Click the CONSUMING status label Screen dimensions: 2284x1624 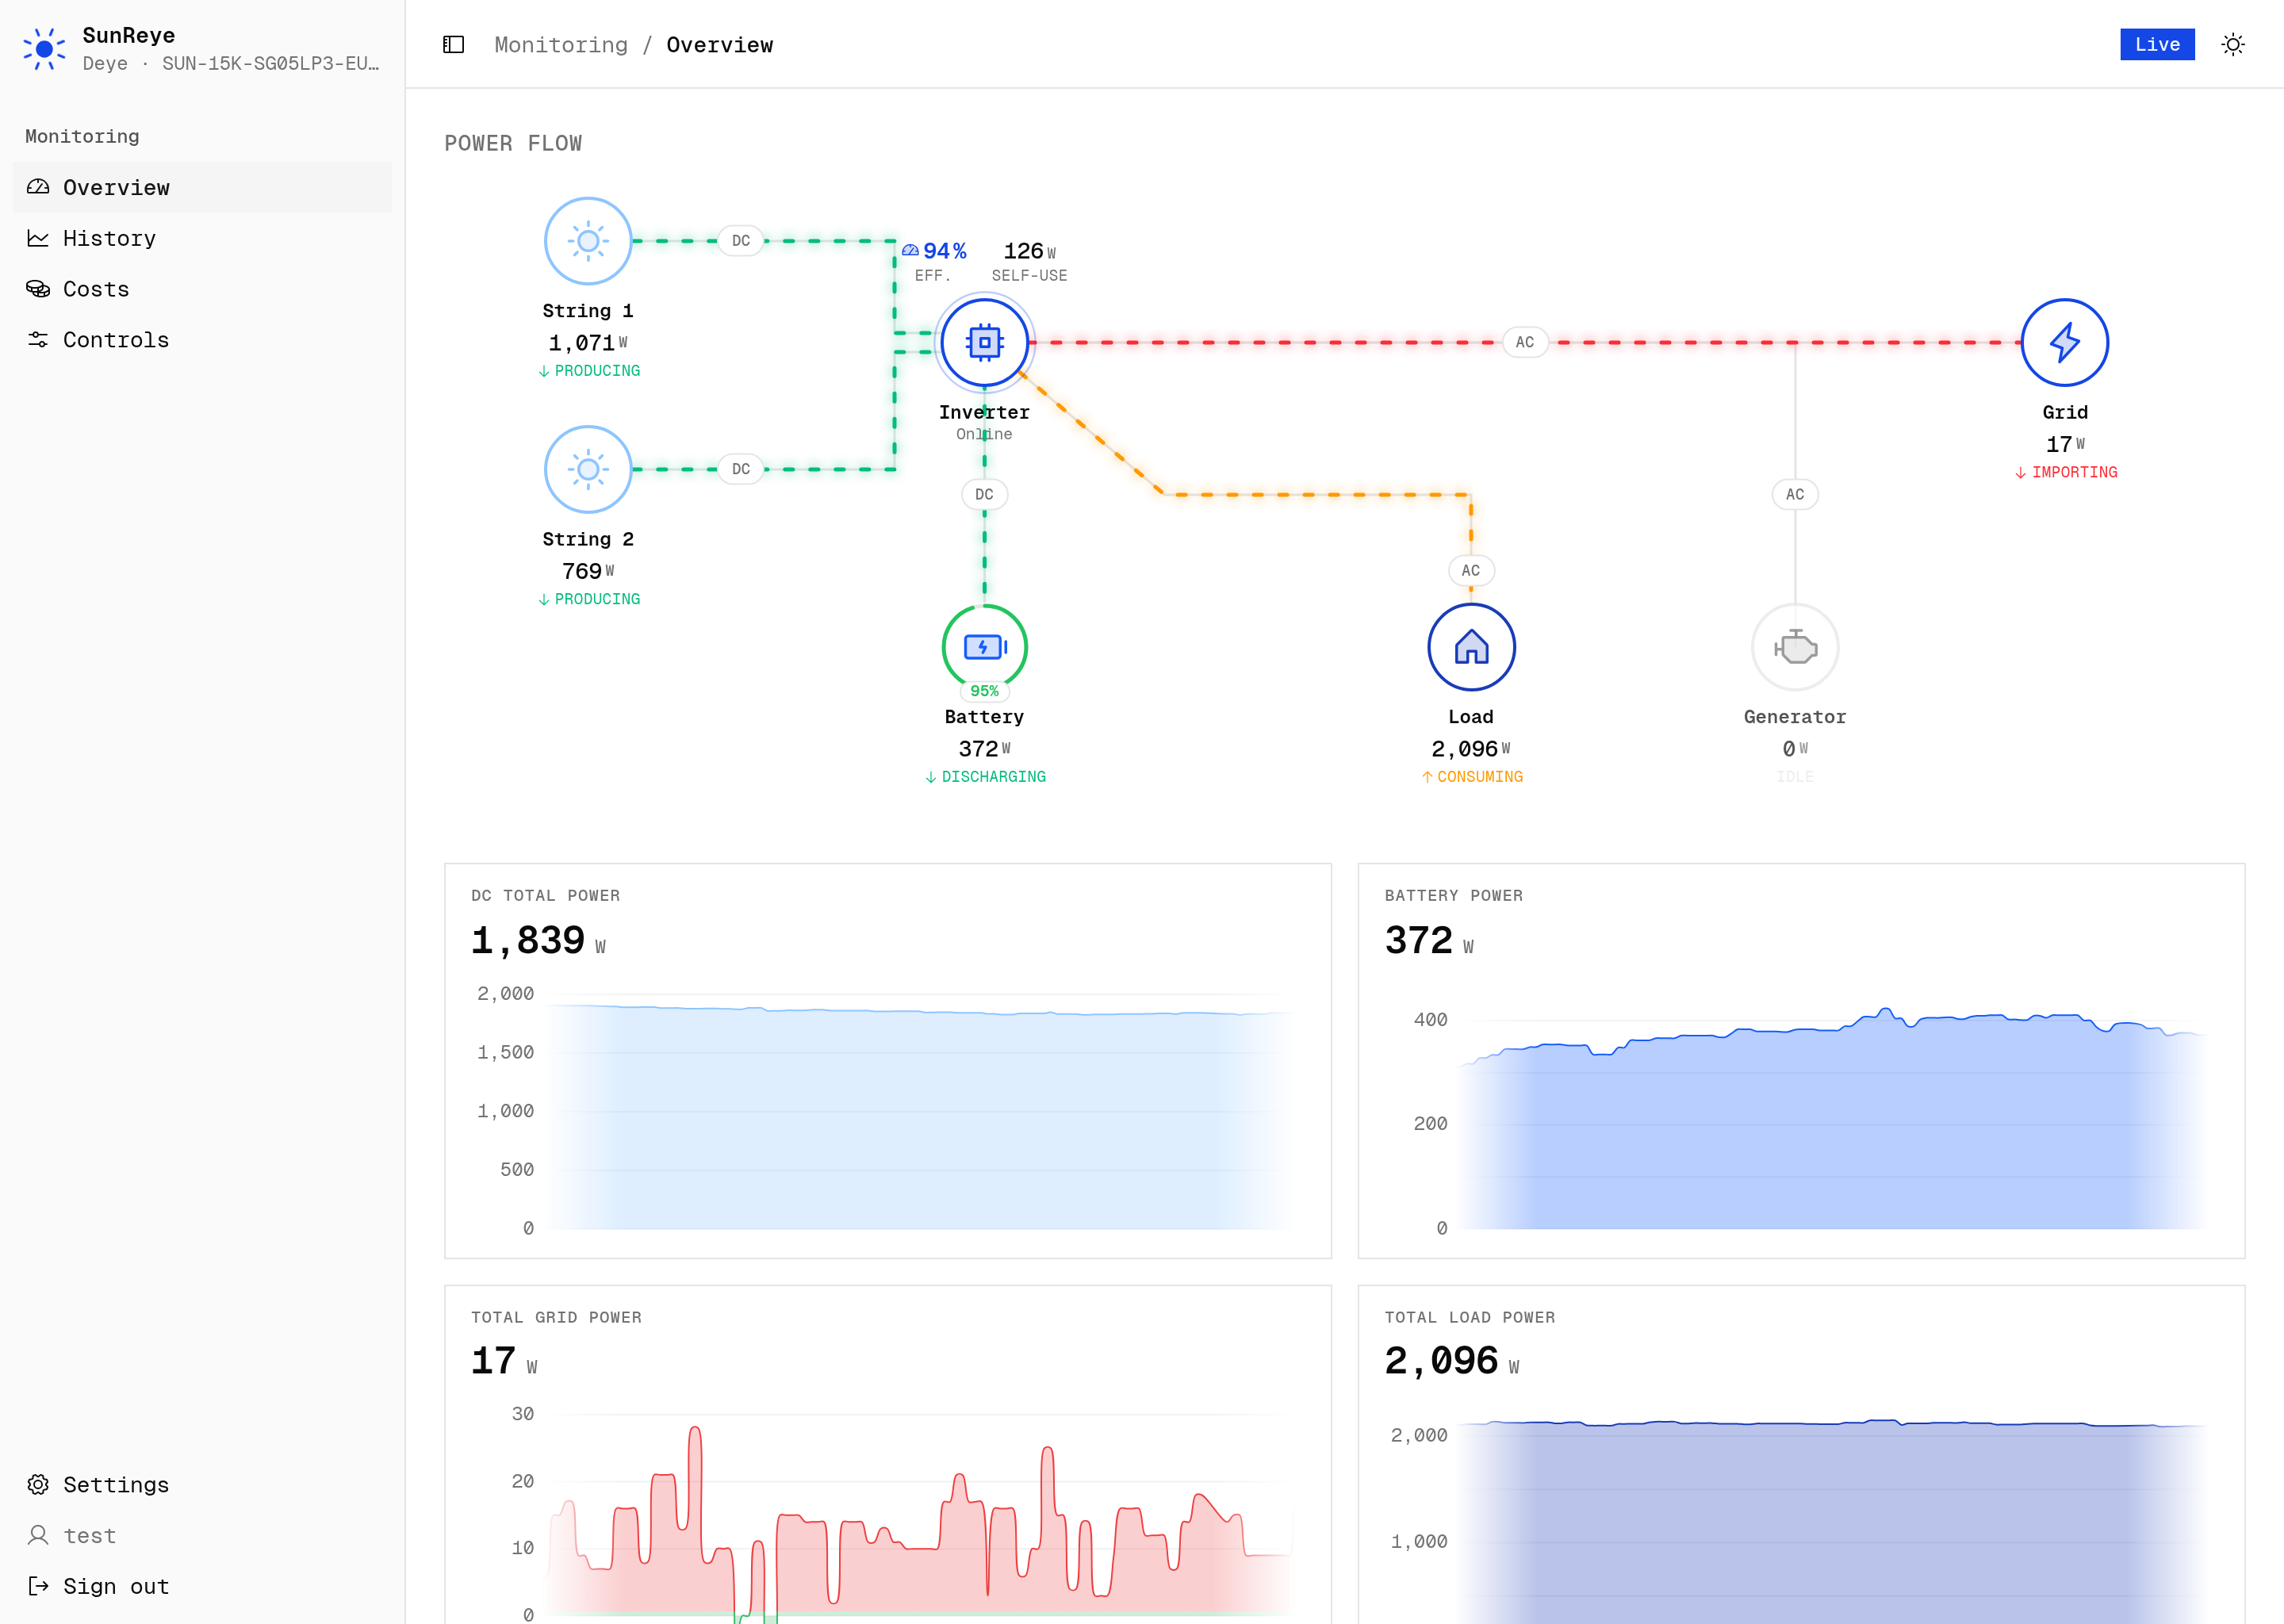coord(1472,777)
